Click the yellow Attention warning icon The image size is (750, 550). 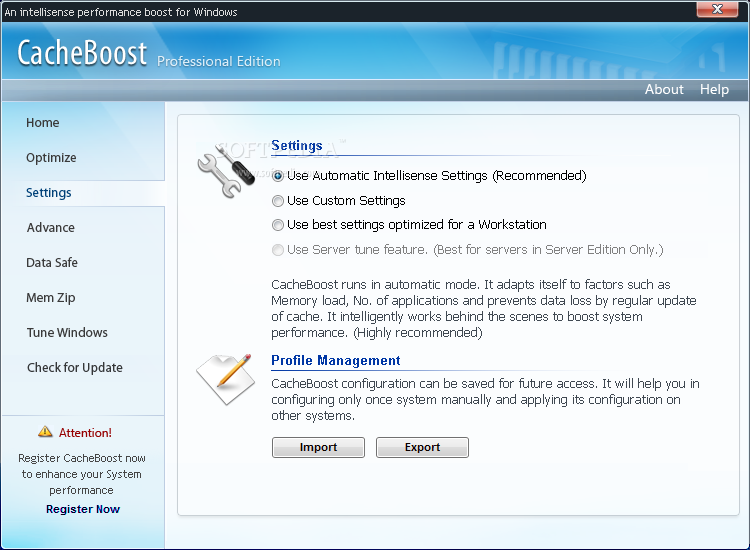45,432
